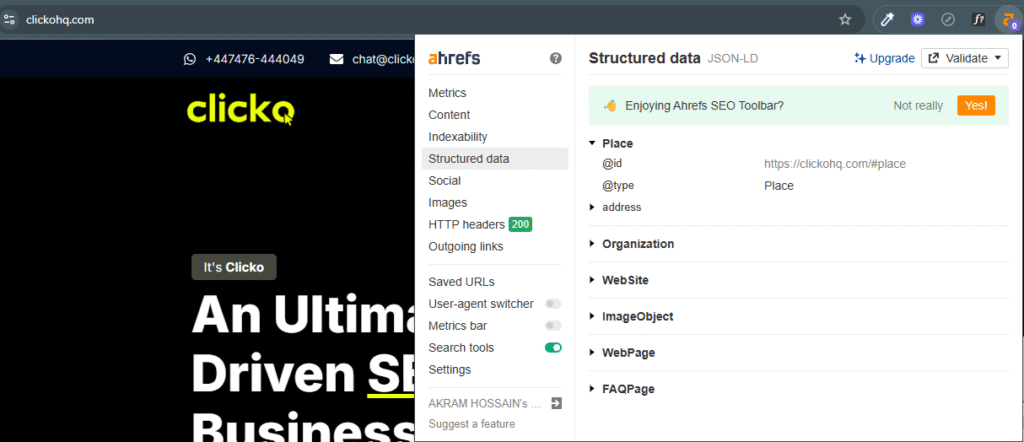Viewport: 1024px width, 442px height.
Task: Select Indexability in the sidebar
Action: pyautogui.click(x=458, y=137)
